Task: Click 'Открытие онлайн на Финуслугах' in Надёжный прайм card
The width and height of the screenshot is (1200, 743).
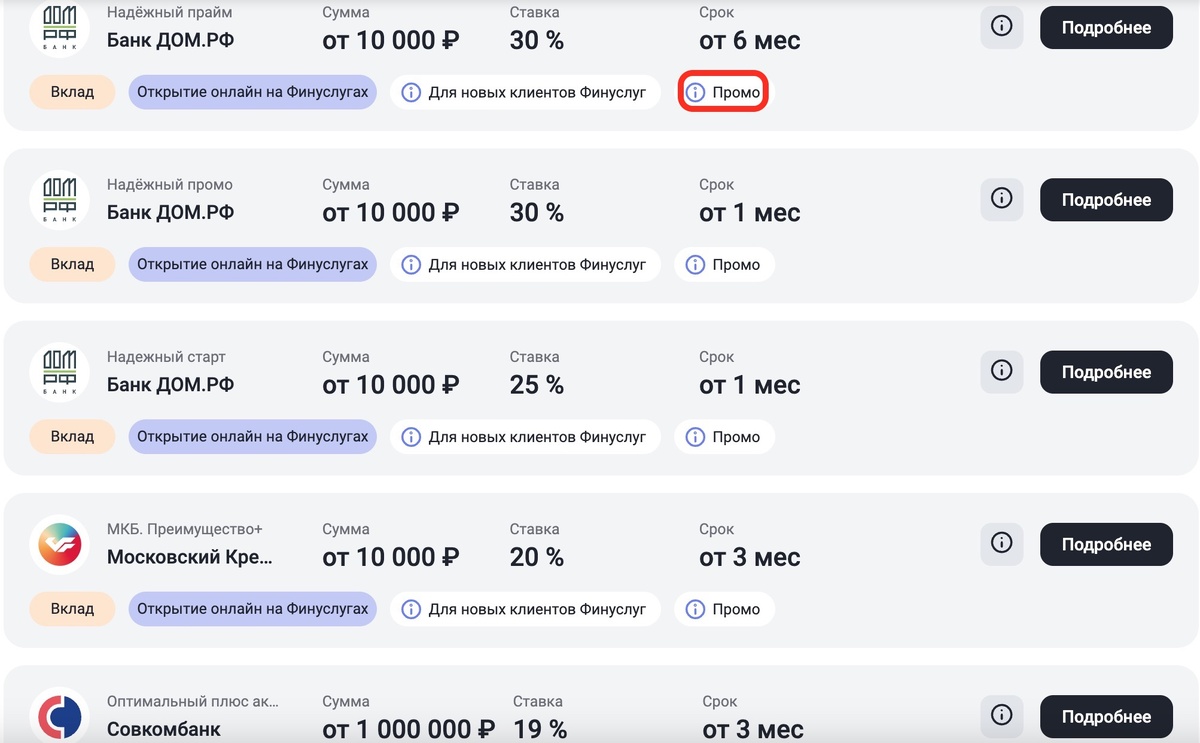Action: (x=253, y=92)
